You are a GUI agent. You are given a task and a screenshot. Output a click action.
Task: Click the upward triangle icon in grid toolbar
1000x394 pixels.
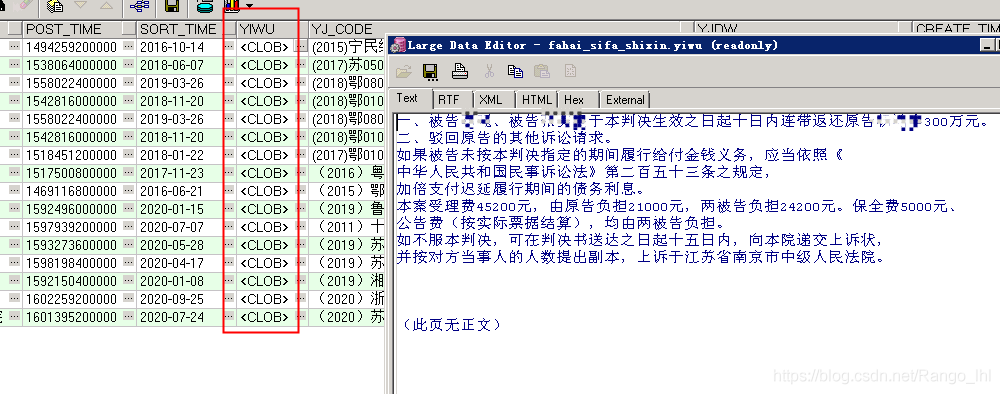click(x=106, y=6)
